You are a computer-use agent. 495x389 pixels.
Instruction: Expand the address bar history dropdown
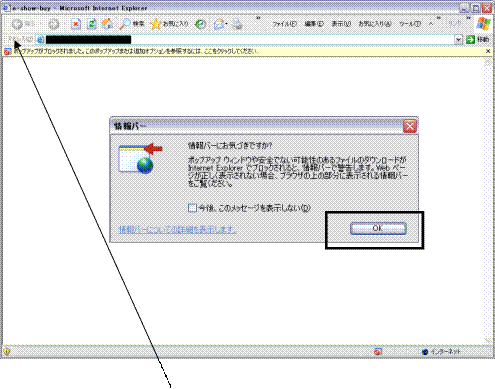458,40
